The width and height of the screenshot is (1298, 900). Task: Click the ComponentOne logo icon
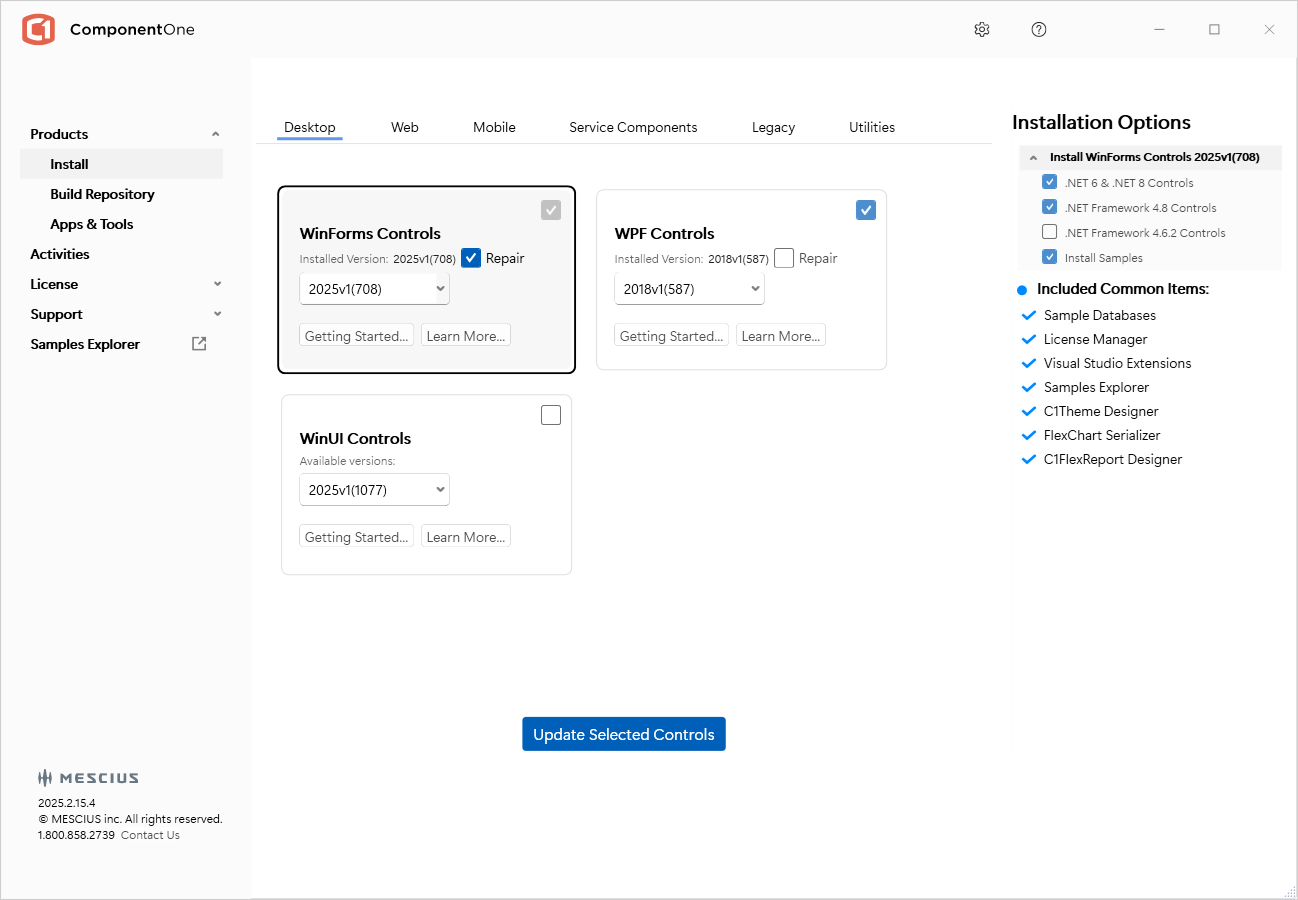click(38, 30)
